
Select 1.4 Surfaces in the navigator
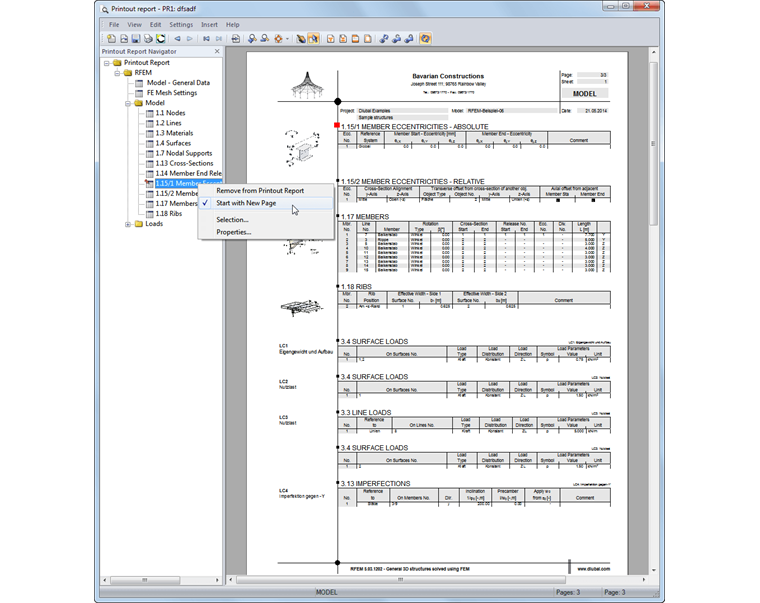click(x=173, y=143)
